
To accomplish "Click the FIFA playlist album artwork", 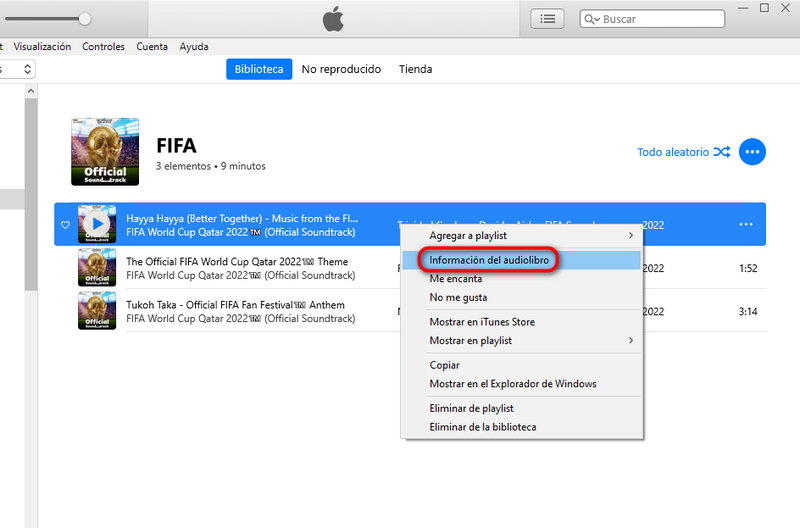I will tap(105, 152).
